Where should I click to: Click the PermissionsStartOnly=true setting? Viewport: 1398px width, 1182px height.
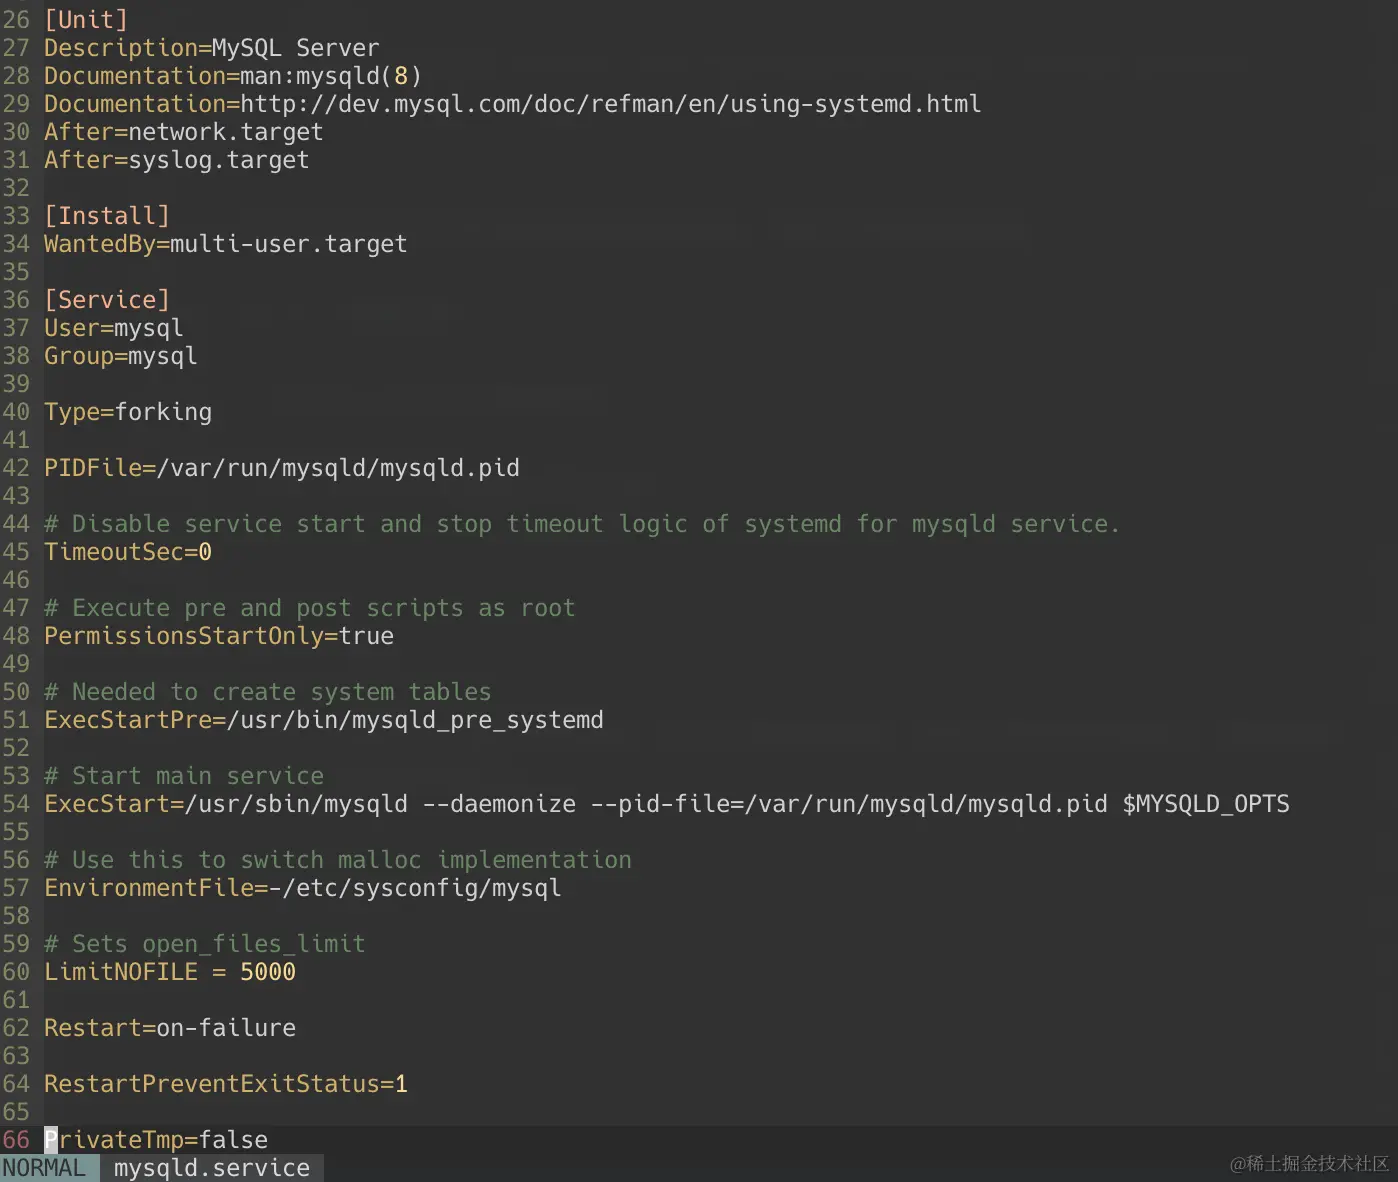(218, 635)
